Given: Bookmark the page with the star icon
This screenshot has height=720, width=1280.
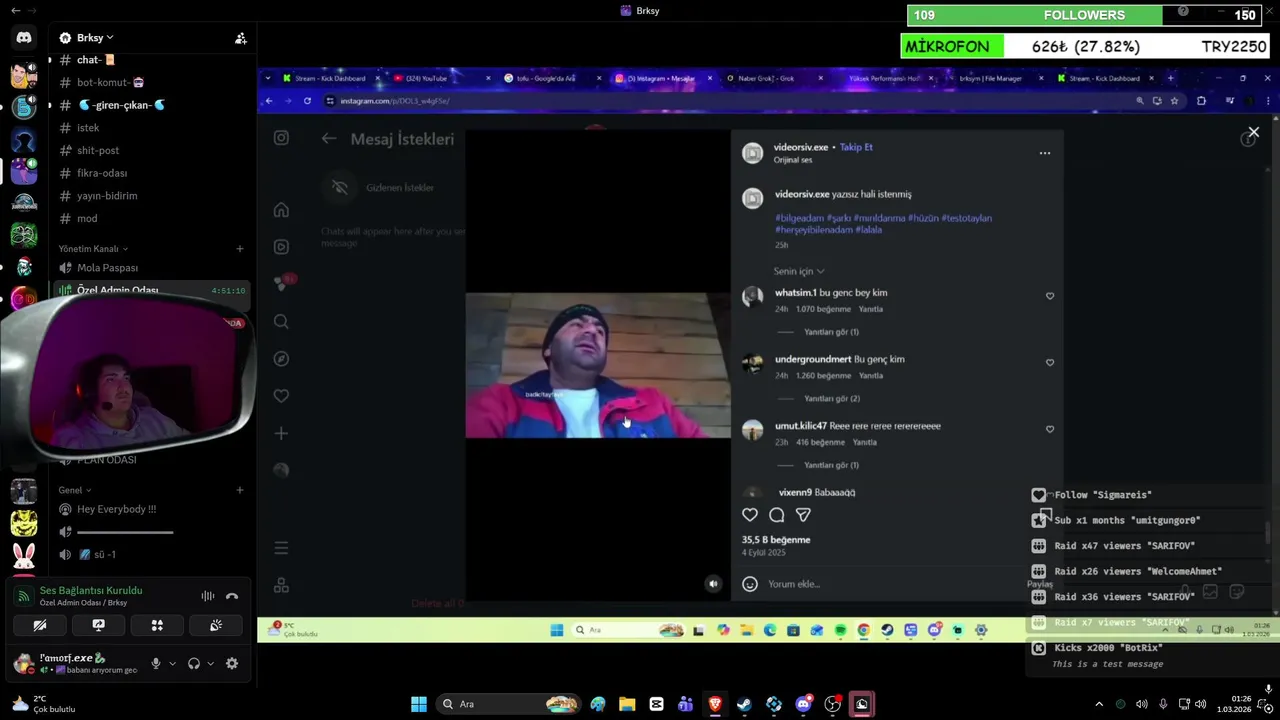Looking at the screenshot, I should (1174, 100).
